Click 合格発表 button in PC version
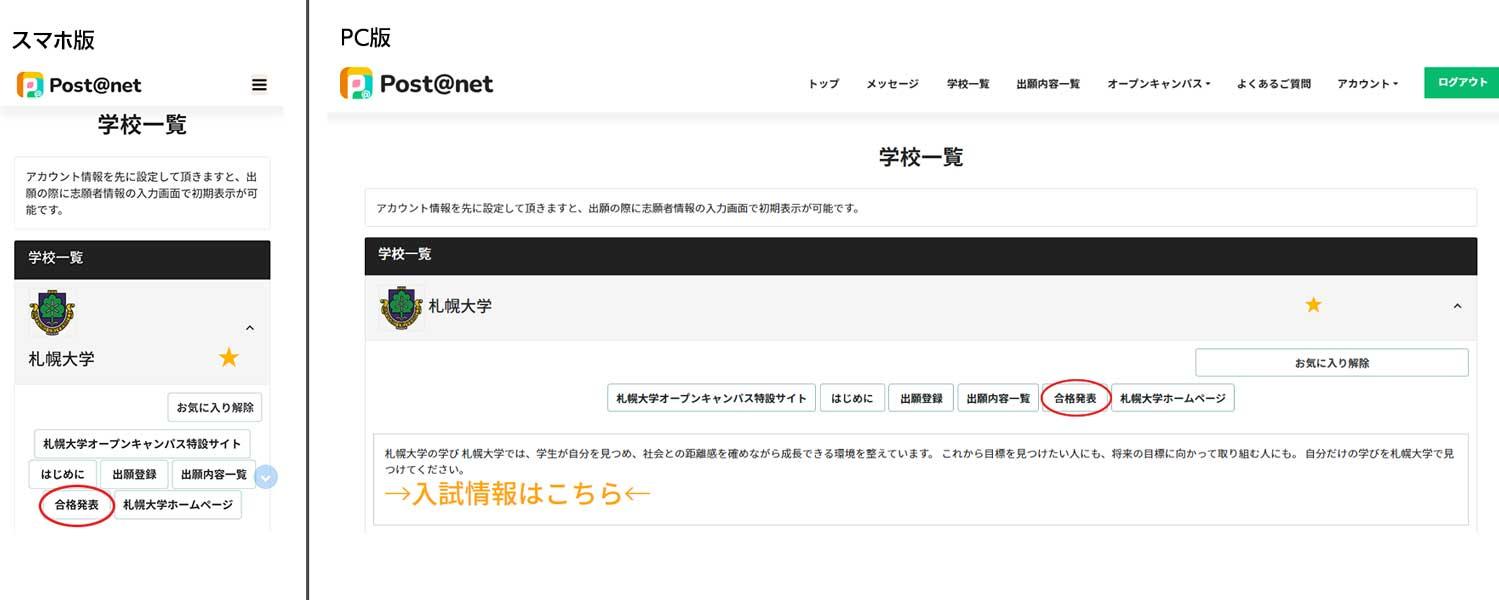Image resolution: width=1499 pixels, height=600 pixels. (x=1075, y=398)
